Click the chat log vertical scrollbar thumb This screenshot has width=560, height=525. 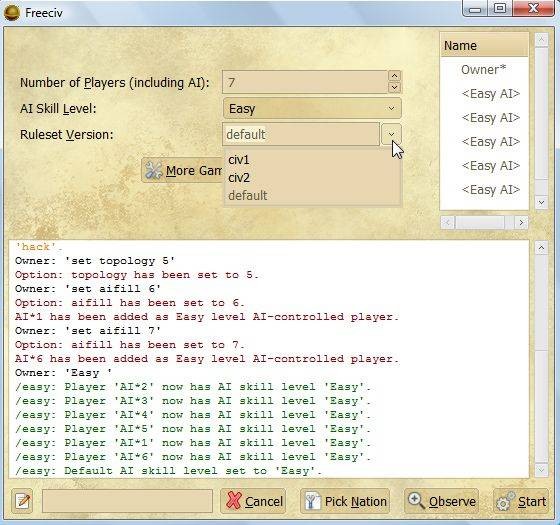coord(541,406)
